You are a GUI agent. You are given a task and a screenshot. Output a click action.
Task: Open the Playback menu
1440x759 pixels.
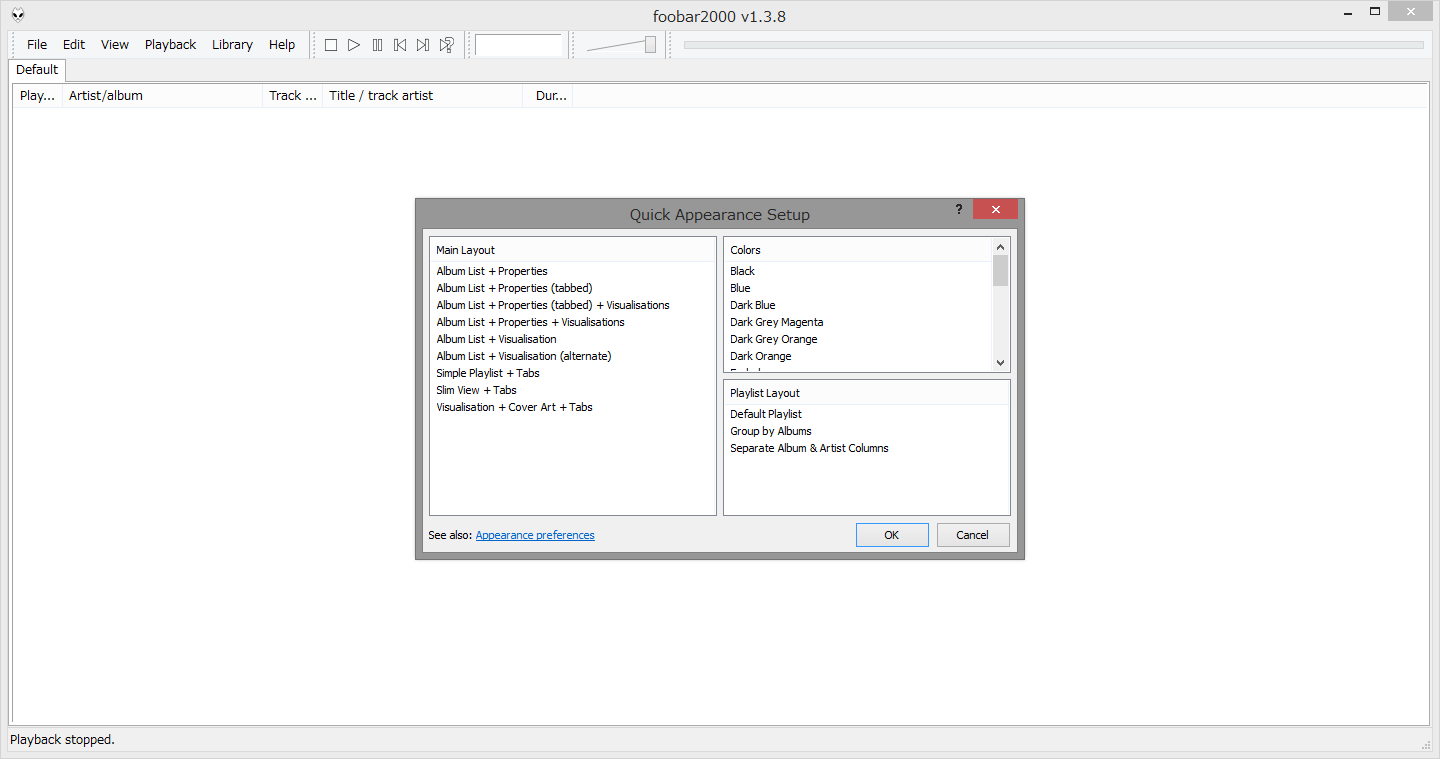pyautogui.click(x=171, y=45)
